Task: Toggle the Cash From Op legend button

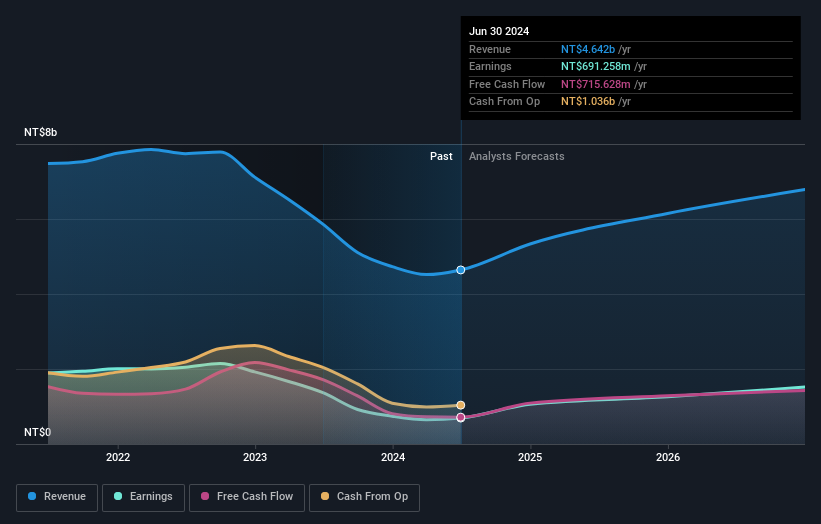Action: (x=364, y=497)
